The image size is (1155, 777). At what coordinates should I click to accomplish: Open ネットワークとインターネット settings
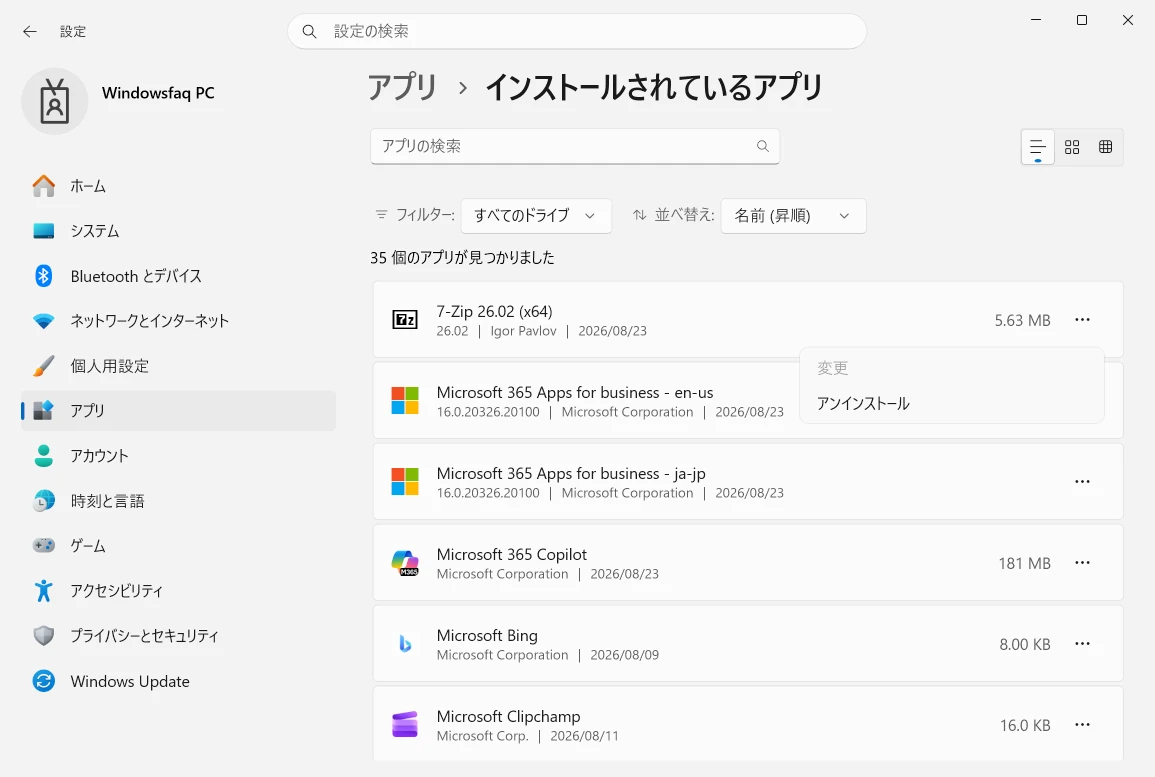(178, 321)
